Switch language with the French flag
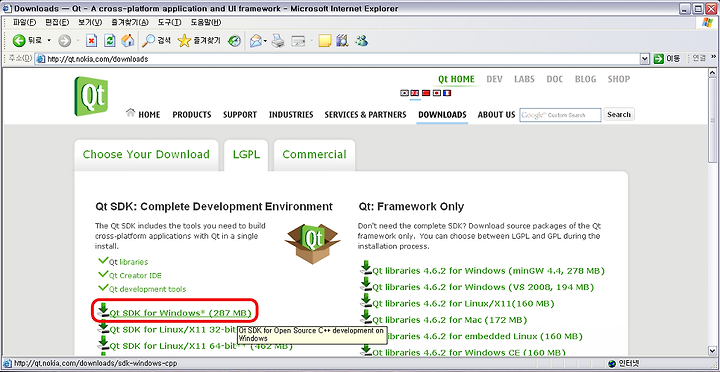The width and height of the screenshot is (720, 372). 447,93
